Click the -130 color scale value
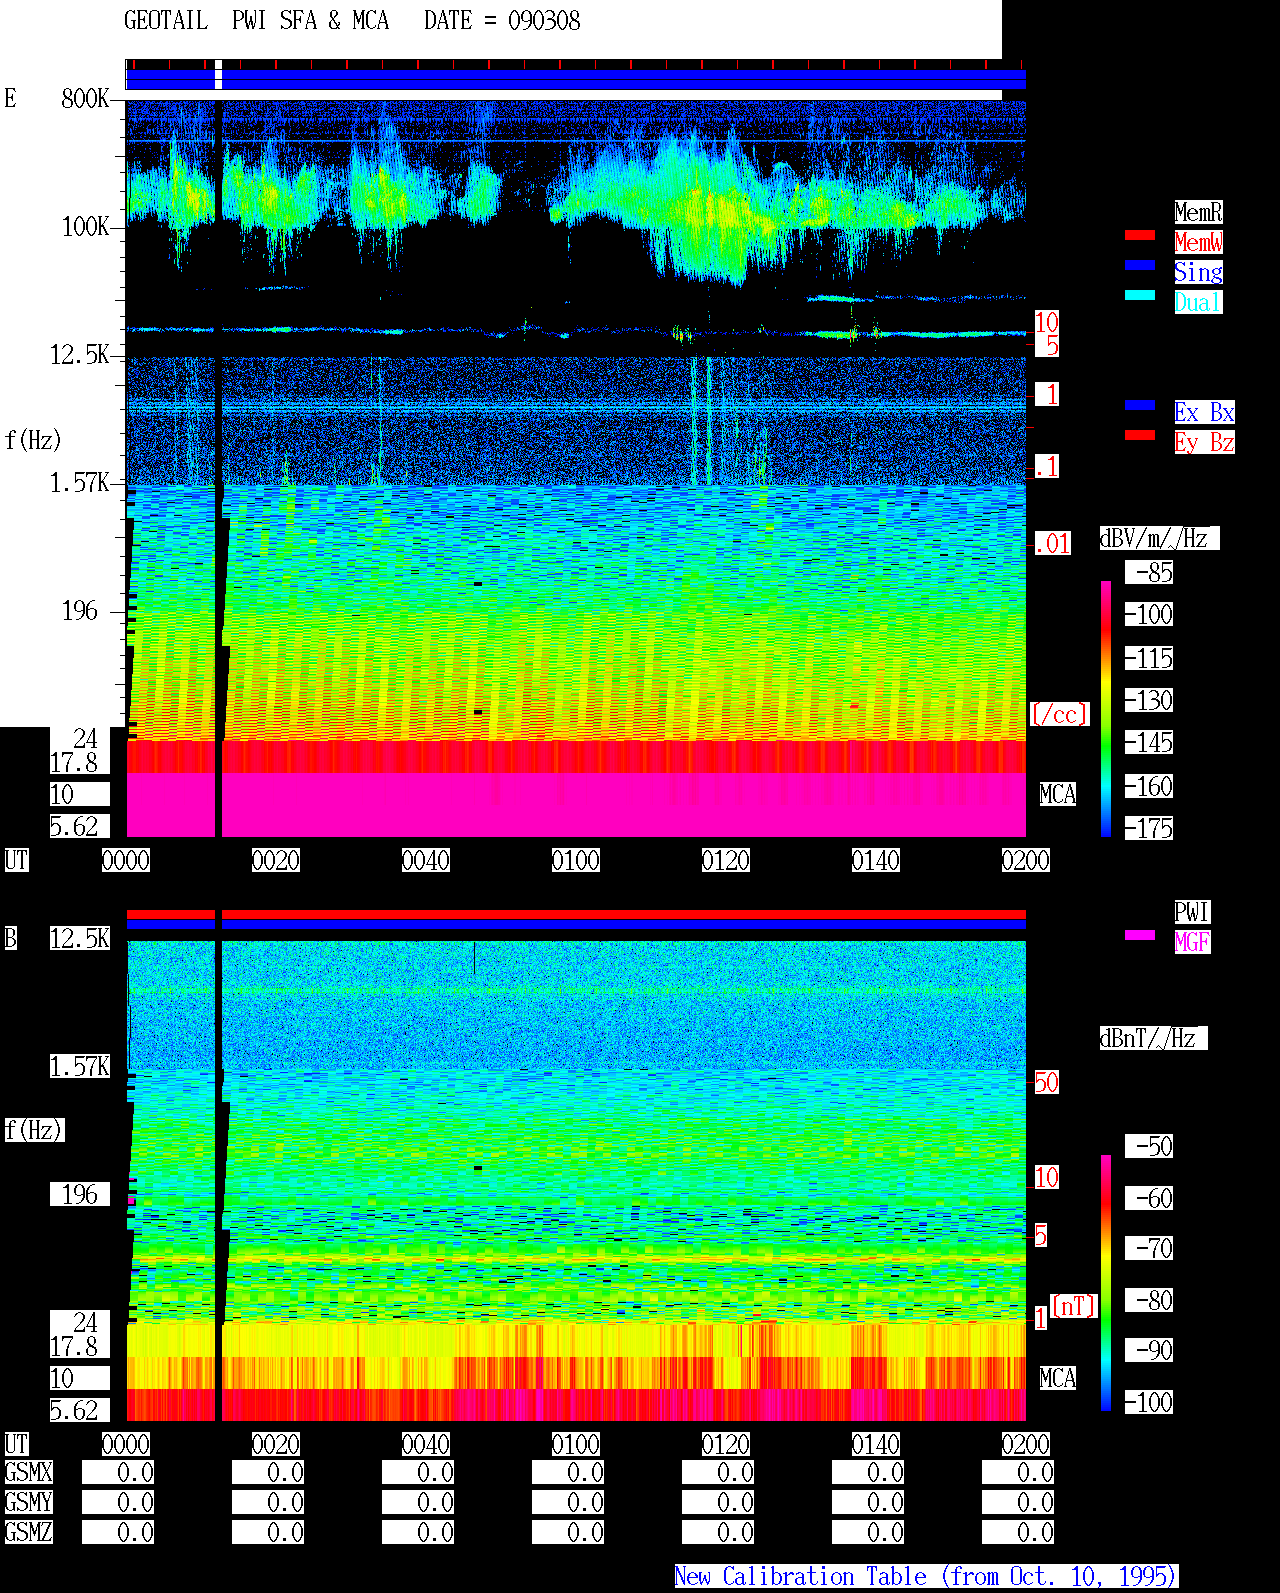 click(x=1149, y=700)
